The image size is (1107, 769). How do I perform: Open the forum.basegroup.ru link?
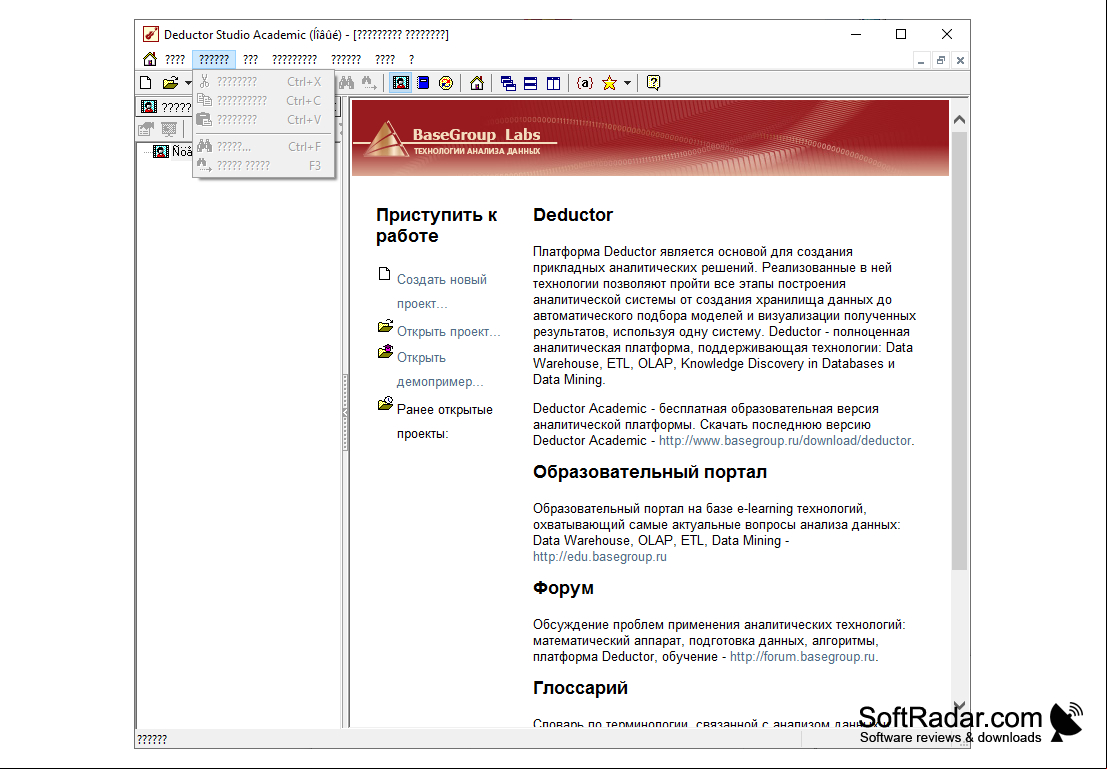tap(803, 657)
